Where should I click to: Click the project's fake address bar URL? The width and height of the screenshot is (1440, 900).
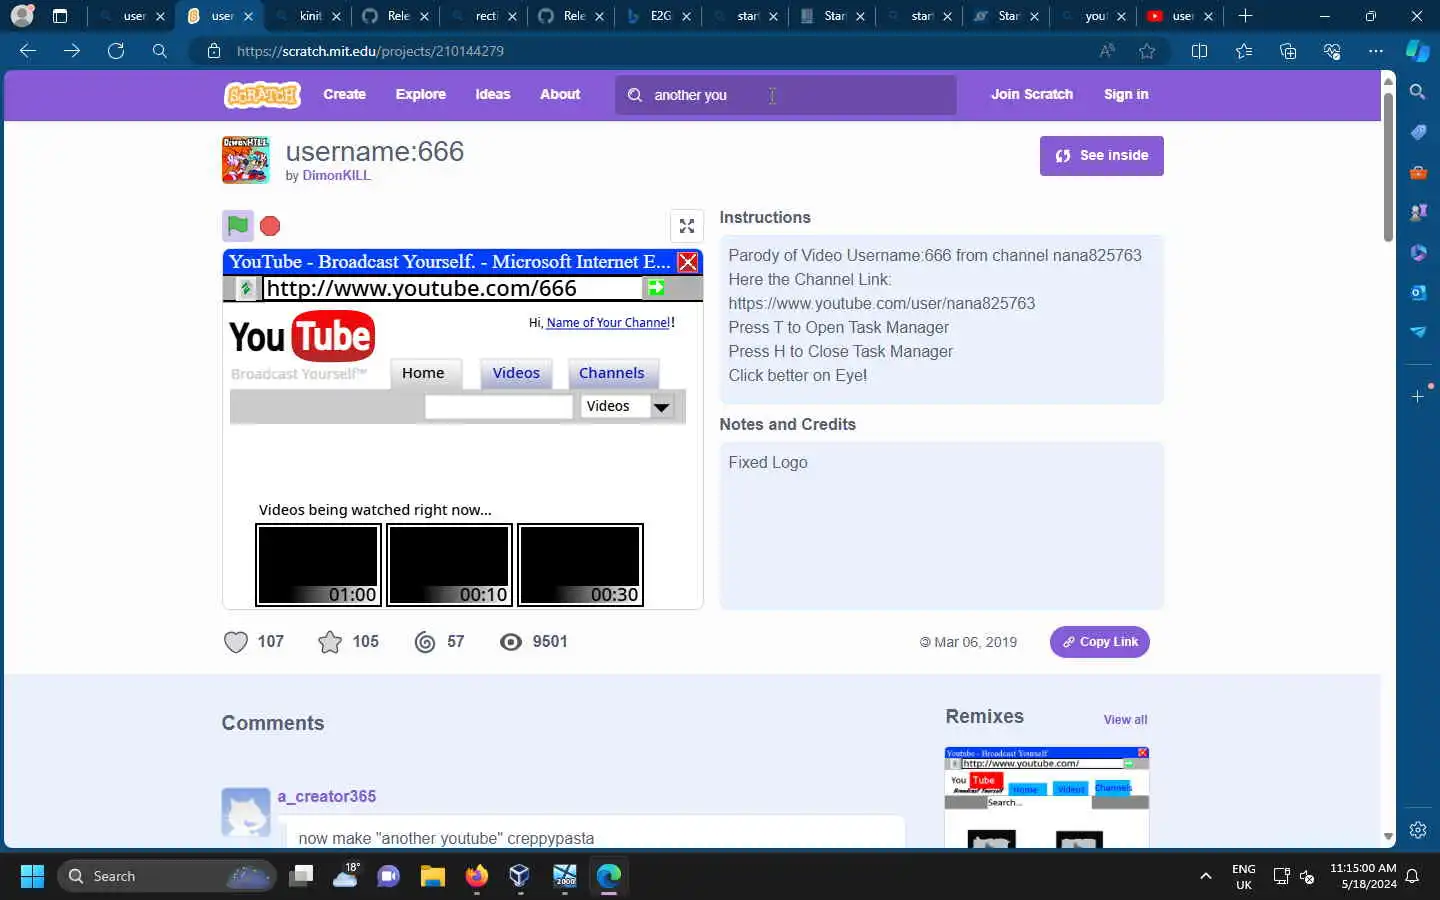[452, 288]
